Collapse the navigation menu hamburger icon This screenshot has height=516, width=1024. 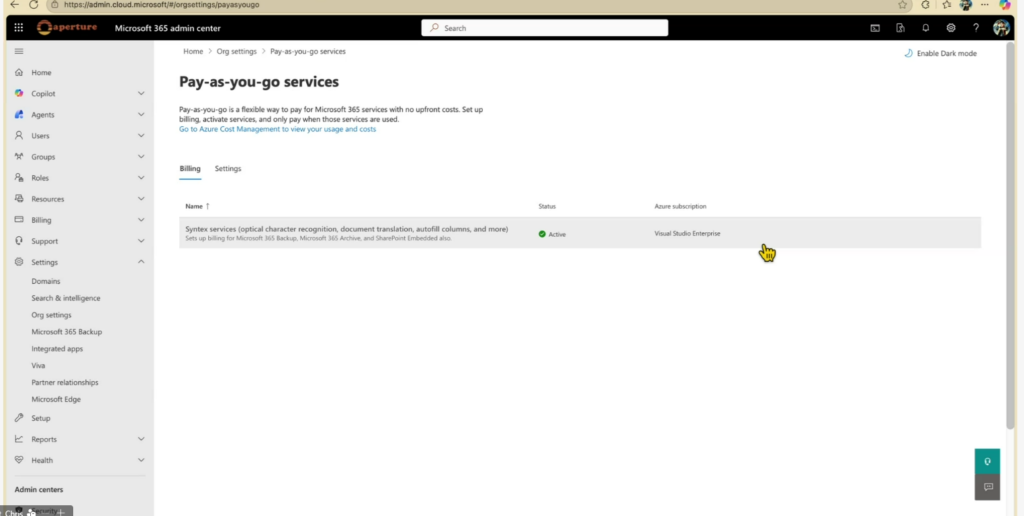coord(19,51)
